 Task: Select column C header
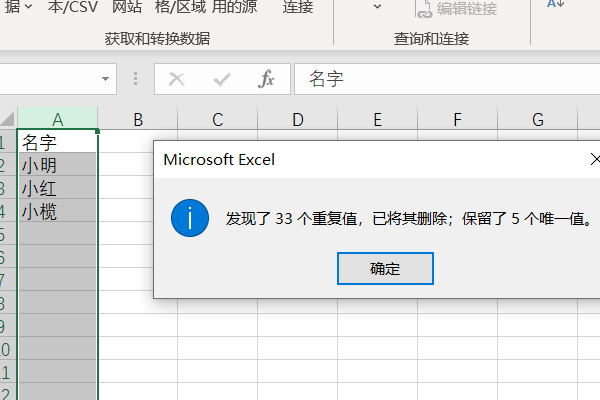pos(218,119)
